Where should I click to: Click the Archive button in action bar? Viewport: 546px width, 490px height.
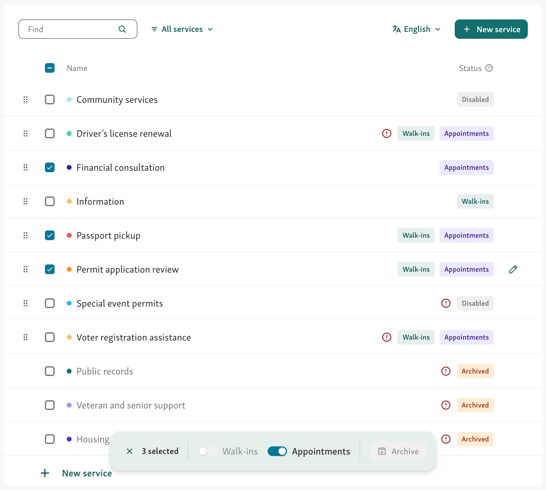(x=398, y=451)
